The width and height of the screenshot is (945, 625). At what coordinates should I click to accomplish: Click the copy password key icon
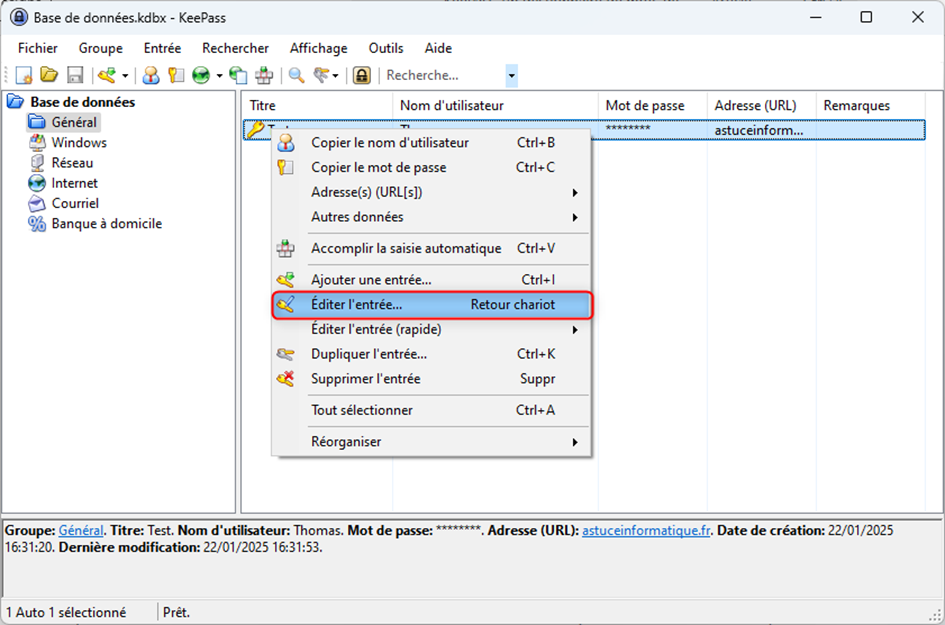178,75
